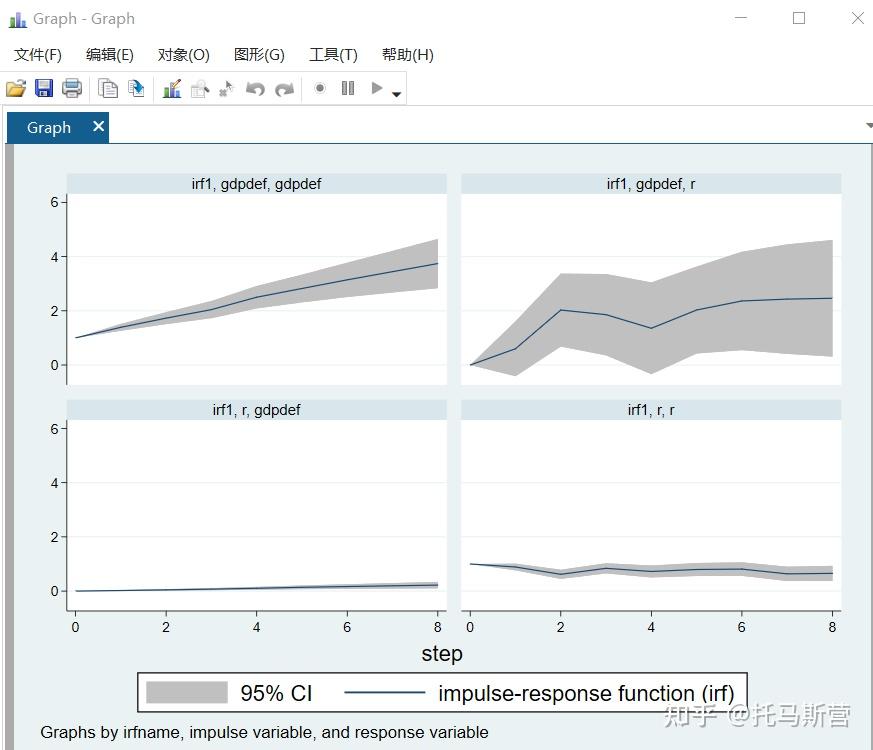873x750 pixels.
Task: Open the 工具(T) menu
Action: click(x=333, y=55)
